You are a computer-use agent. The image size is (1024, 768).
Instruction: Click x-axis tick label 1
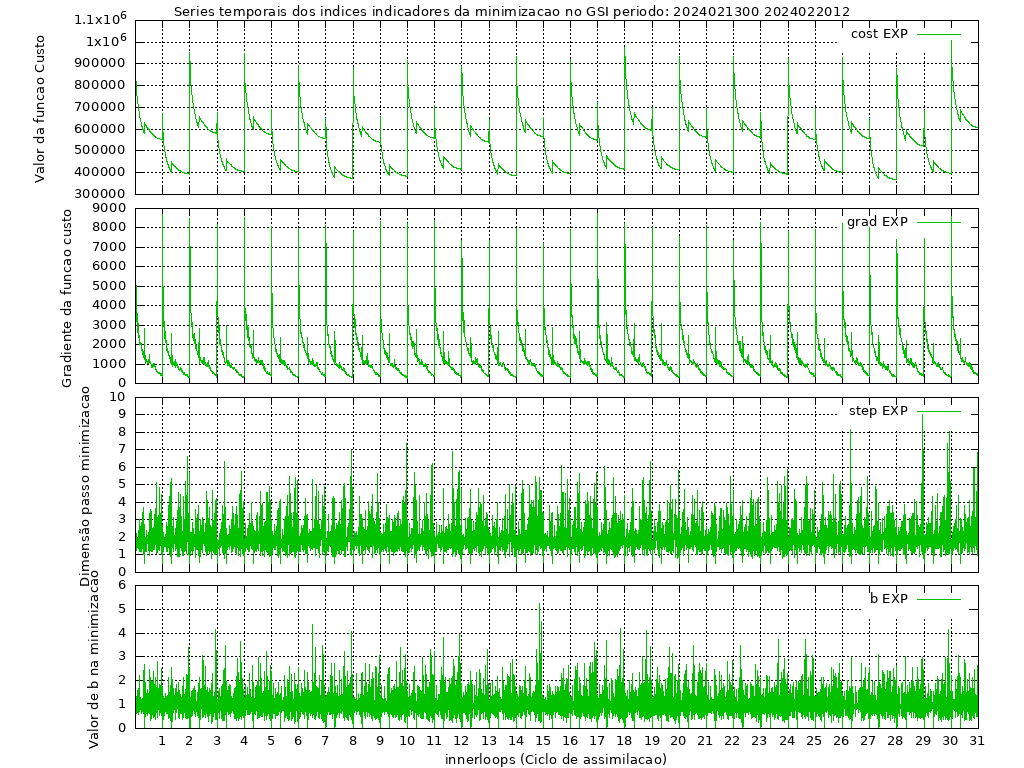click(x=162, y=741)
